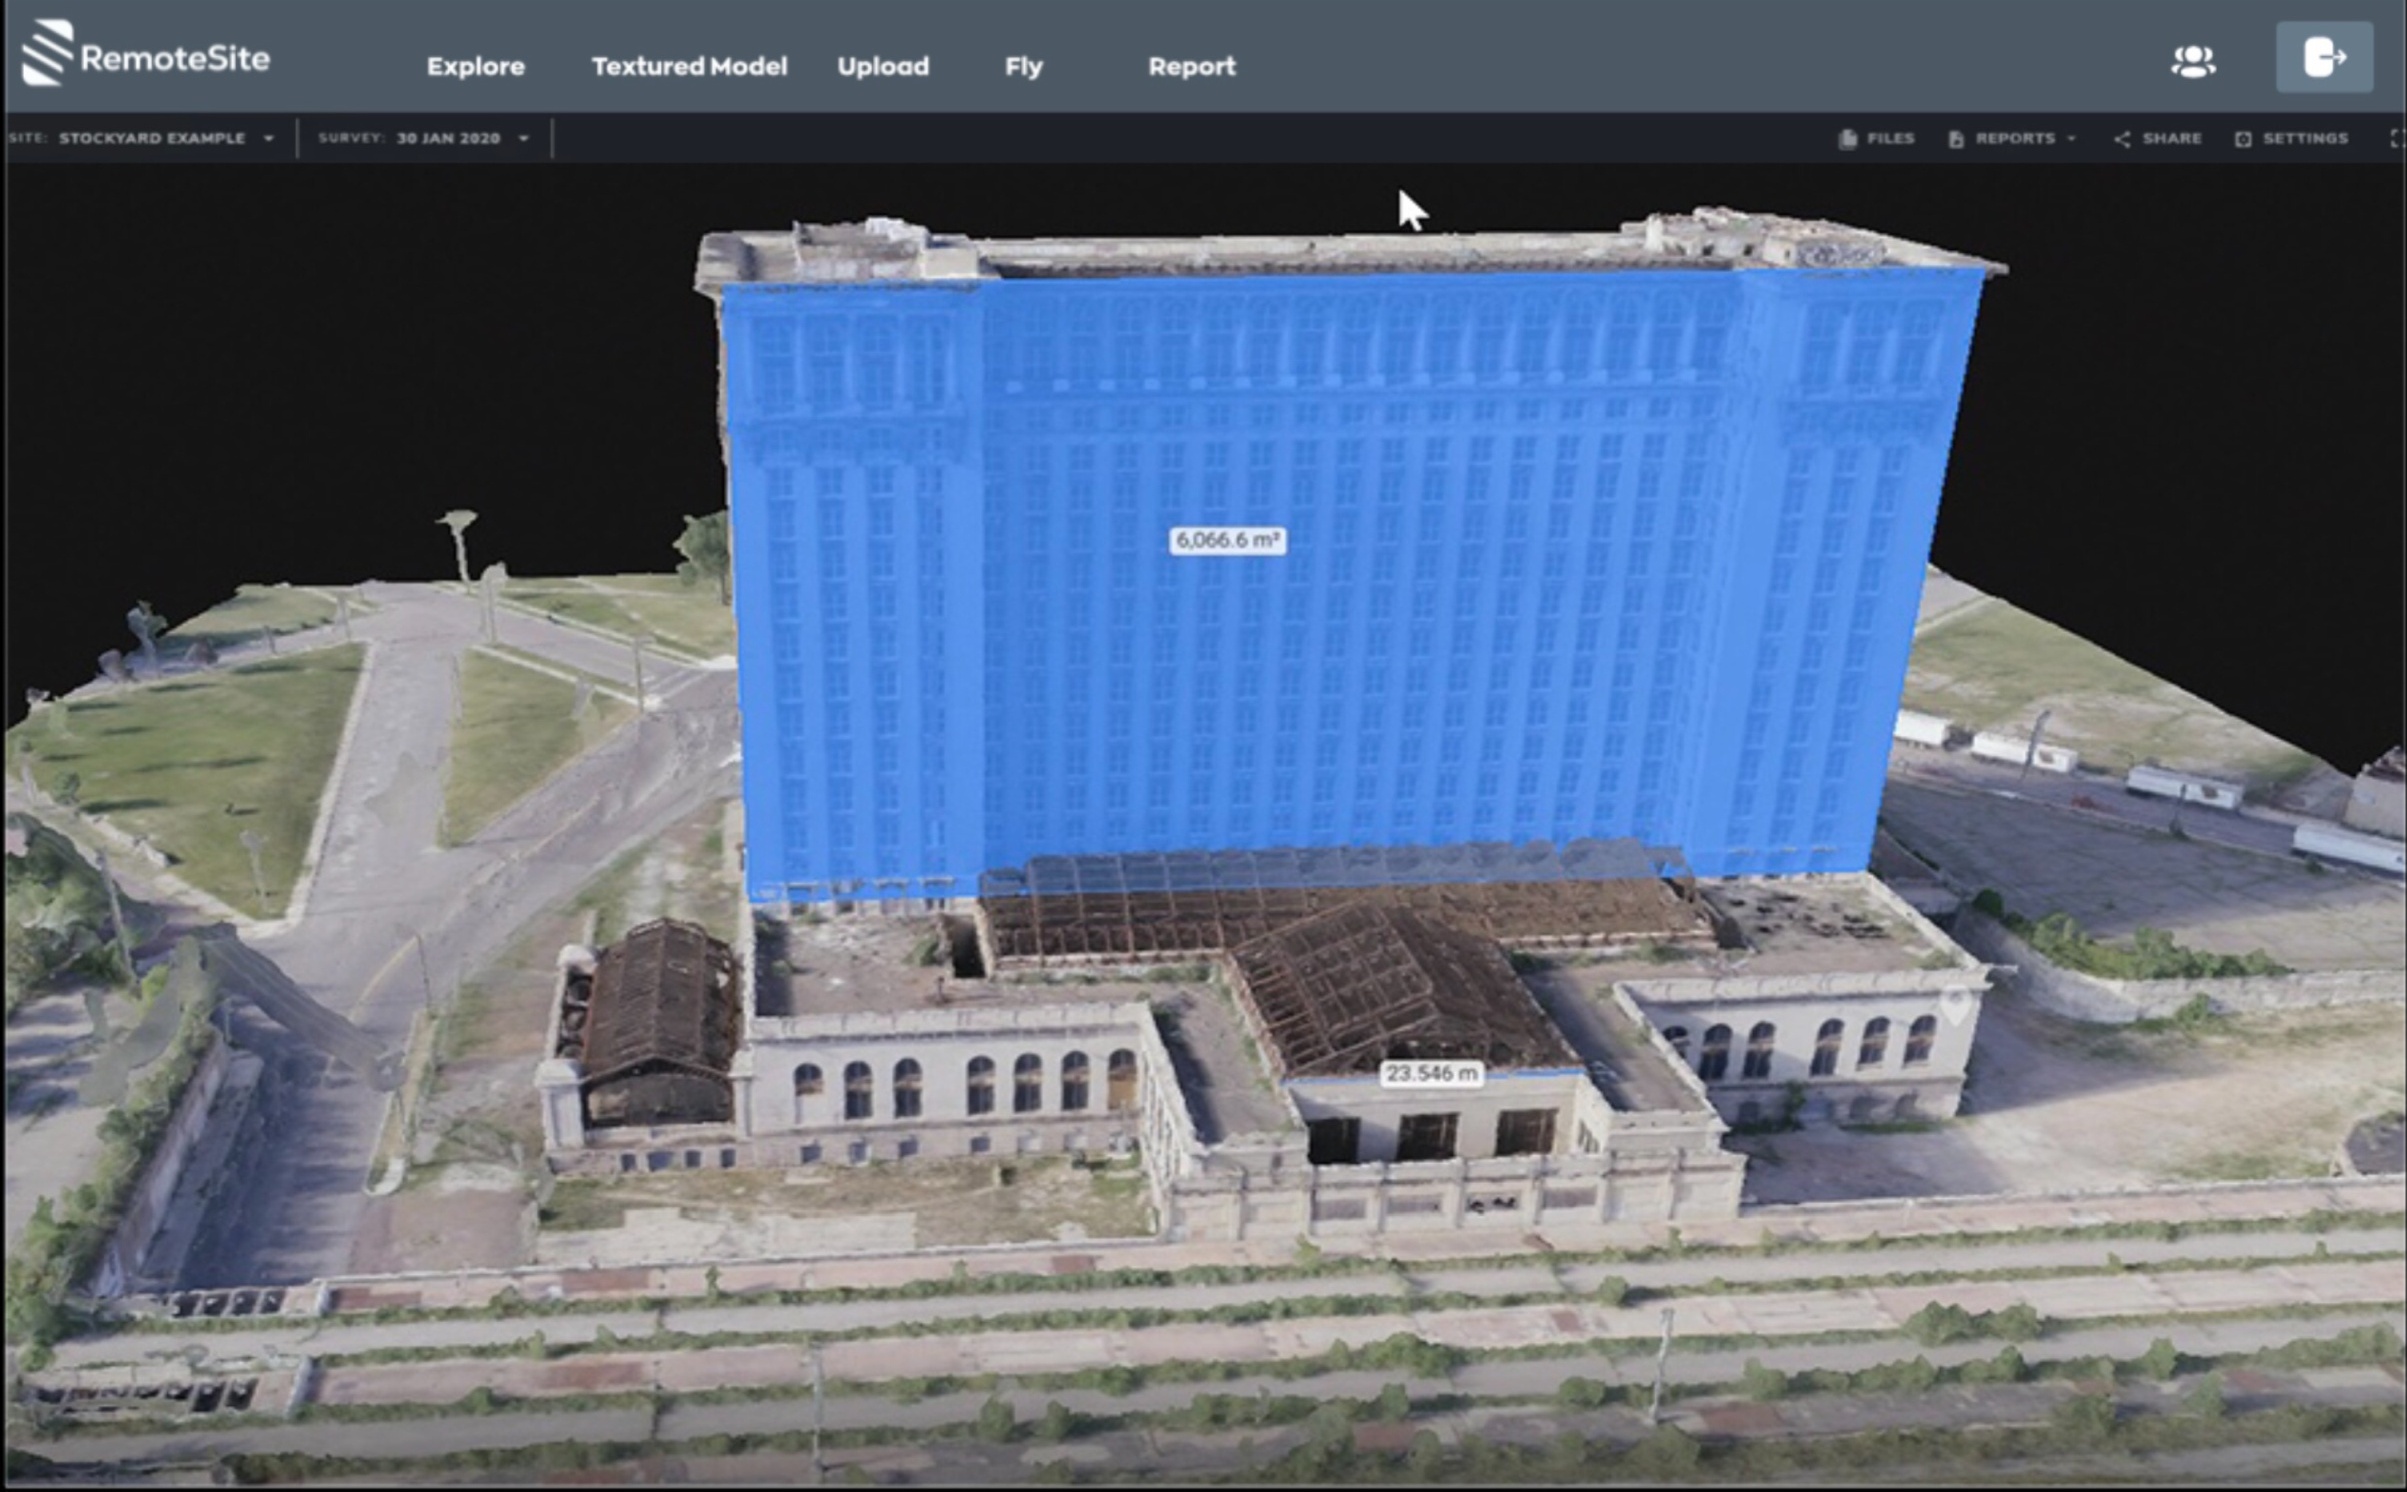Click the map pin marker on right building
This screenshot has height=1492, width=2407.
(x=1956, y=1003)
